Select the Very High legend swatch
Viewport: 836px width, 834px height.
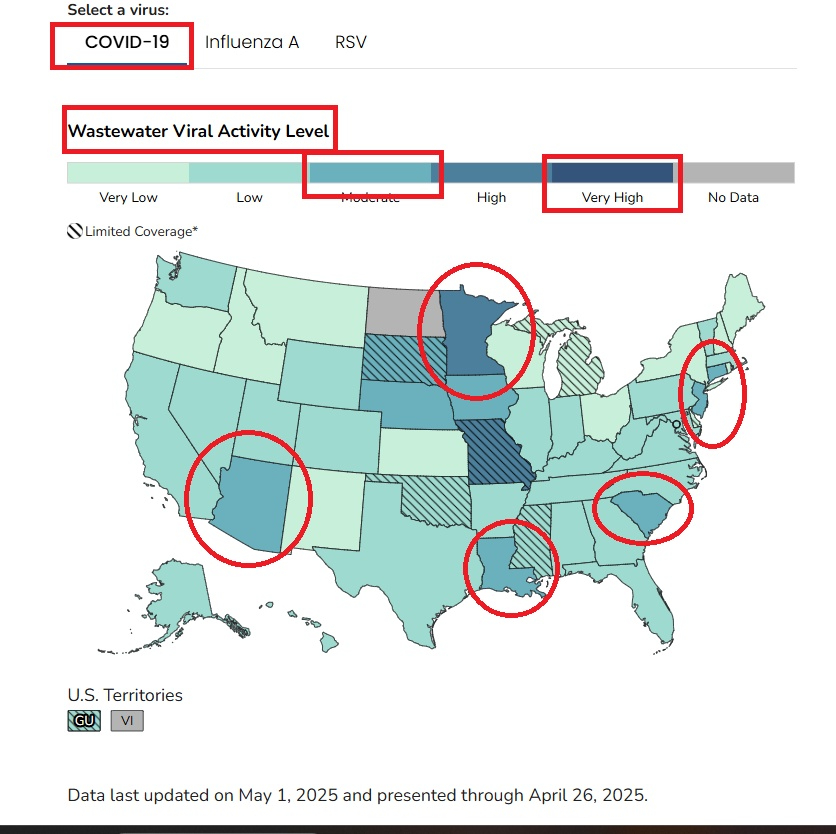click(612, 173)
